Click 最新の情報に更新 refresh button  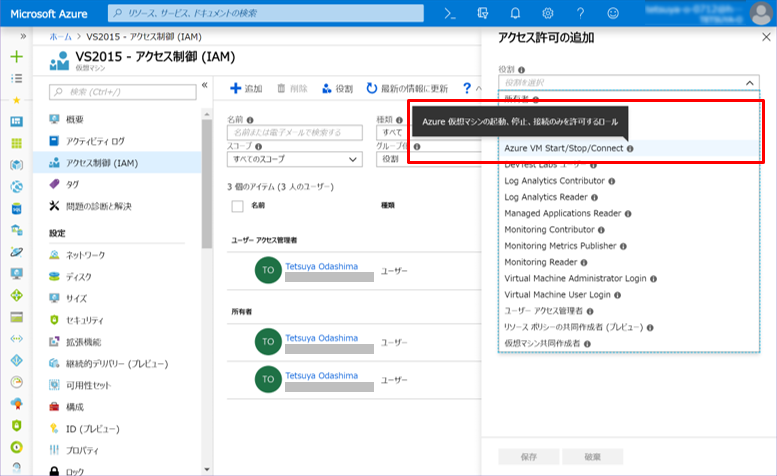click(407, 89)
